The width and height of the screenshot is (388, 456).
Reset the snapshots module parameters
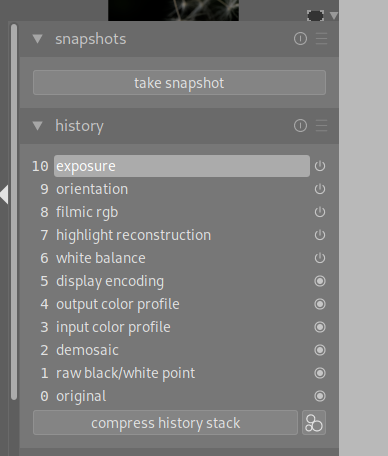coord(300,39)
